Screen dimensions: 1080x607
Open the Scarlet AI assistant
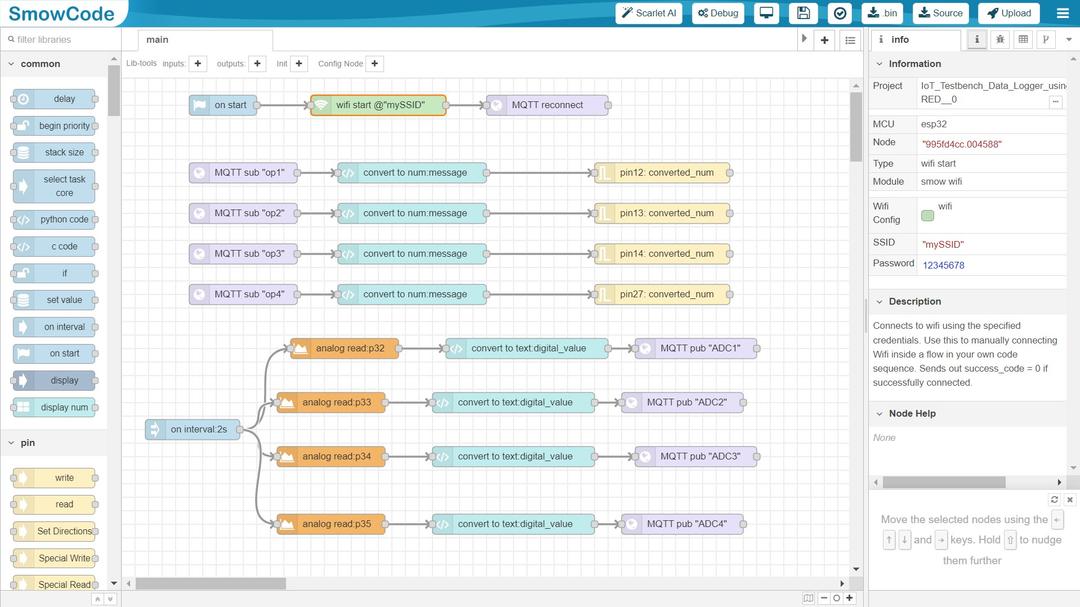click(648, 13)
